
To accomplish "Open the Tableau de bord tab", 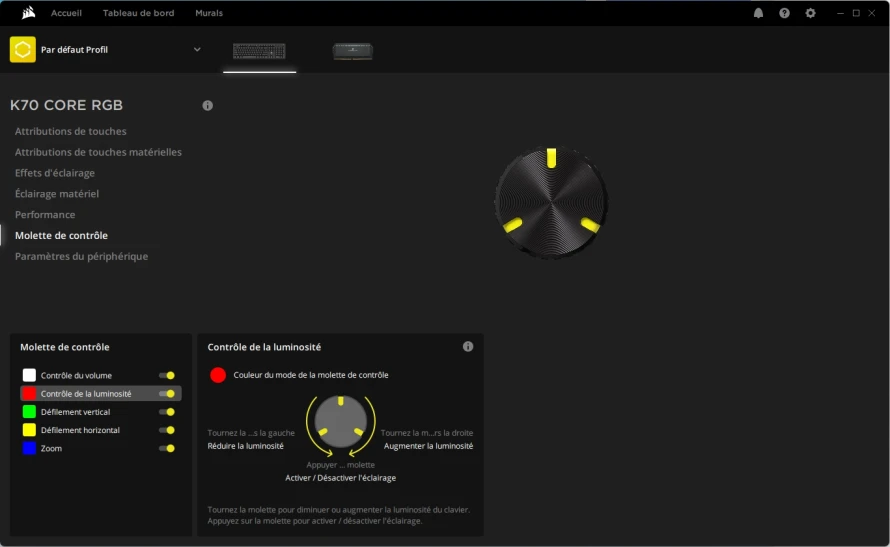I will tap(138, 13).
